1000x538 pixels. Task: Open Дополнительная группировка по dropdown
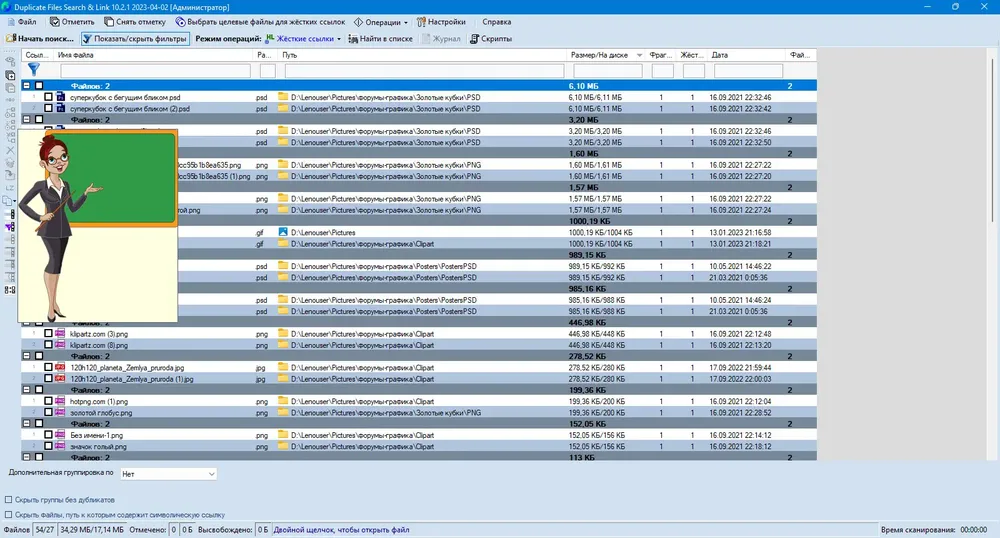click(168, 474)
